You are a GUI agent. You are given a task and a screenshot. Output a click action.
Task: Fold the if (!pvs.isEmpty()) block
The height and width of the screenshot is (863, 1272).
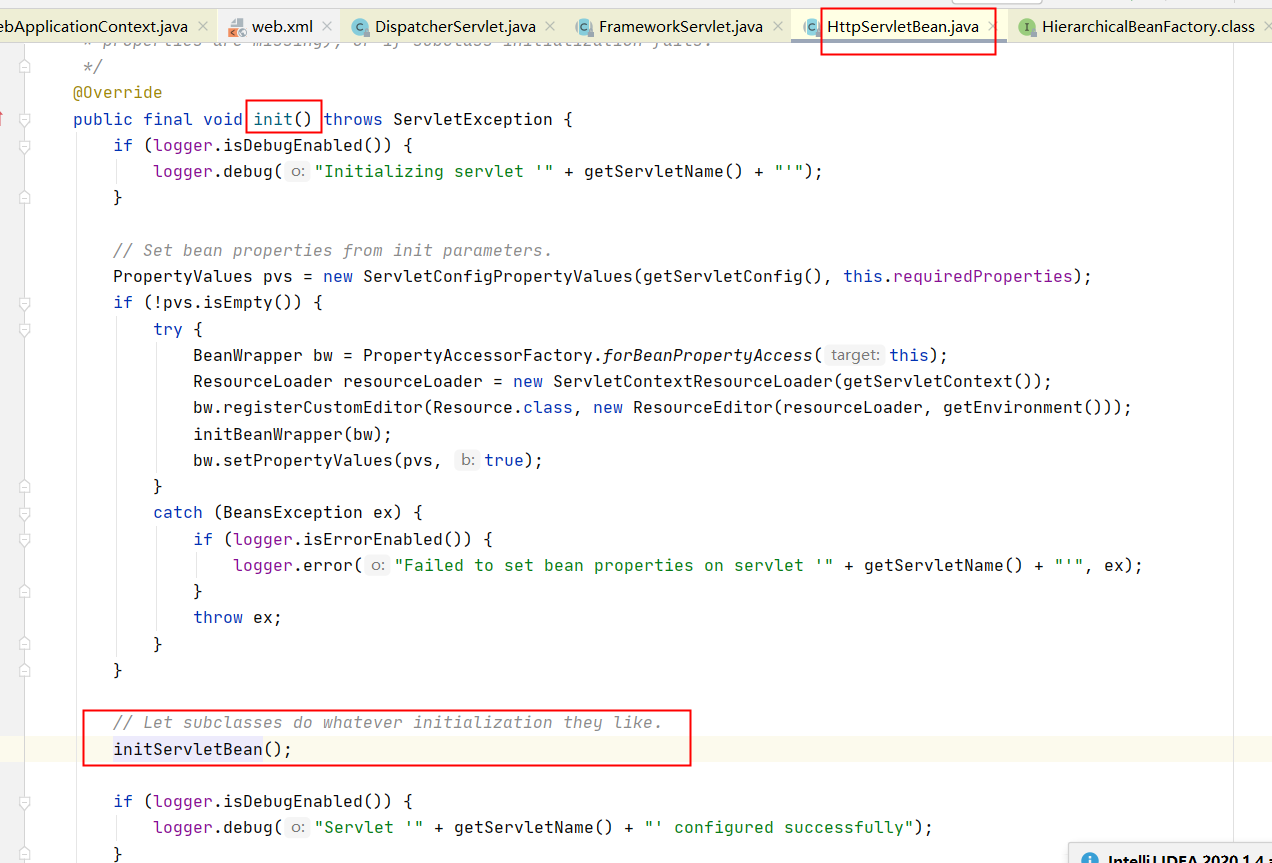(x=25, y=303)
